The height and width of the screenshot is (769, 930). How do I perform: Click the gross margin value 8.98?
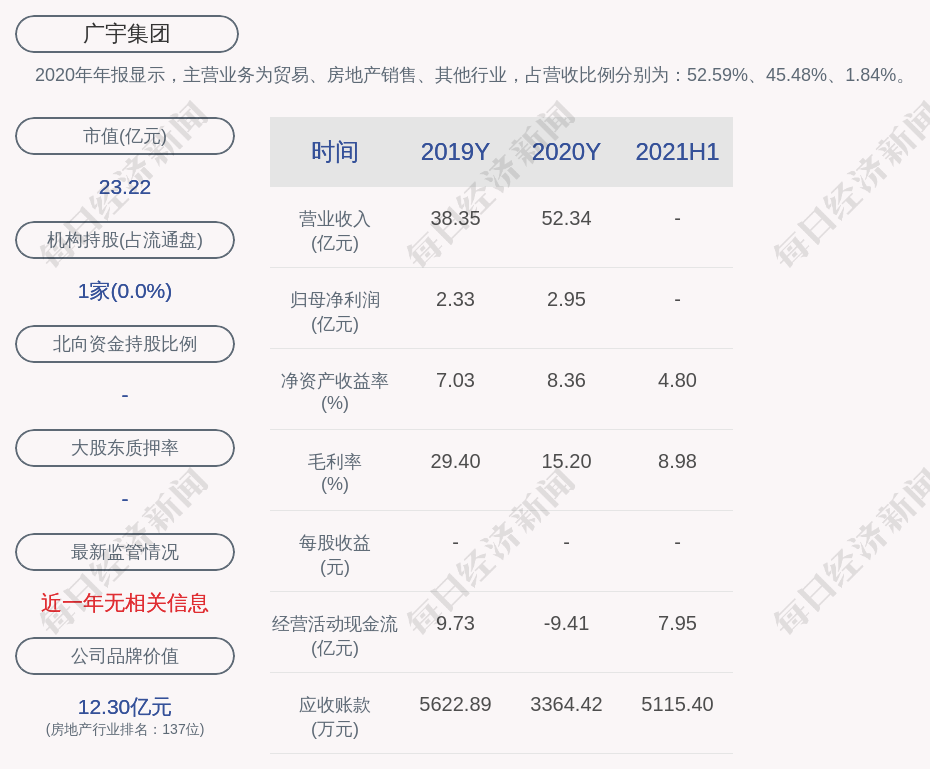tap(677, 461)
